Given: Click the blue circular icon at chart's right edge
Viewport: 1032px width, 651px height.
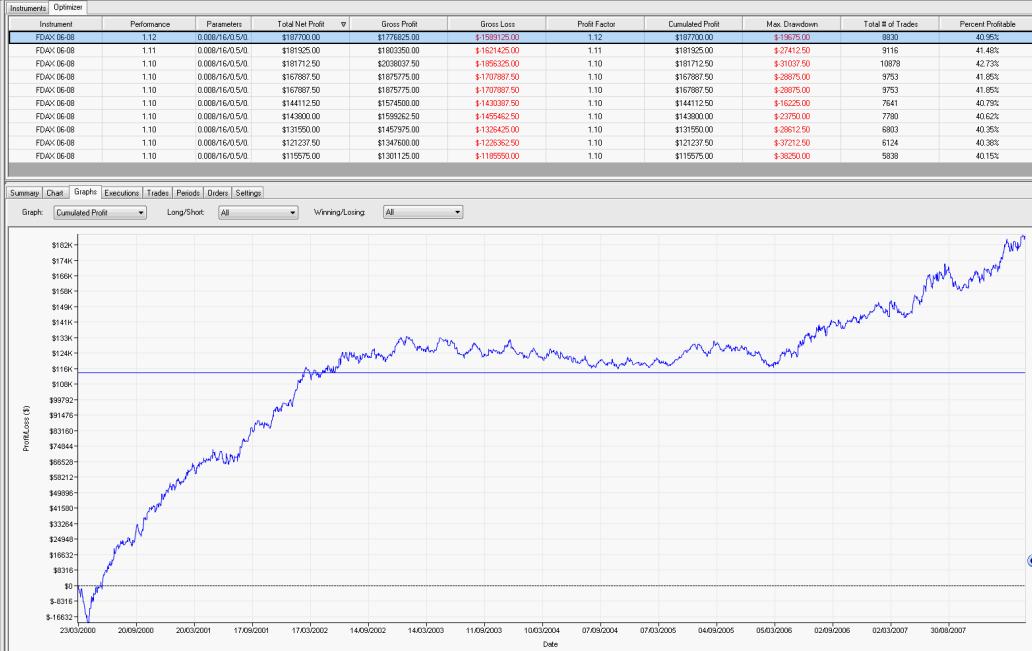Looking at the screenshot, I should click(1028, 561).
